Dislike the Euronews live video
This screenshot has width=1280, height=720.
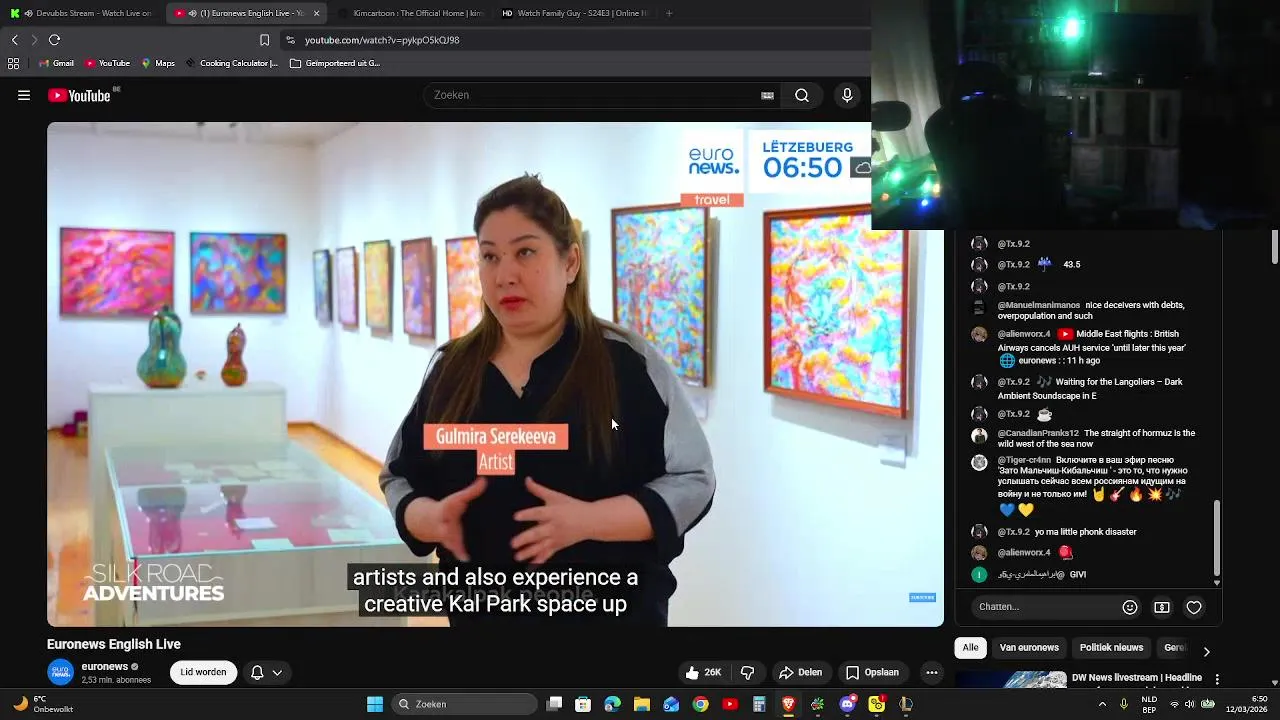(x=747, y=672)
